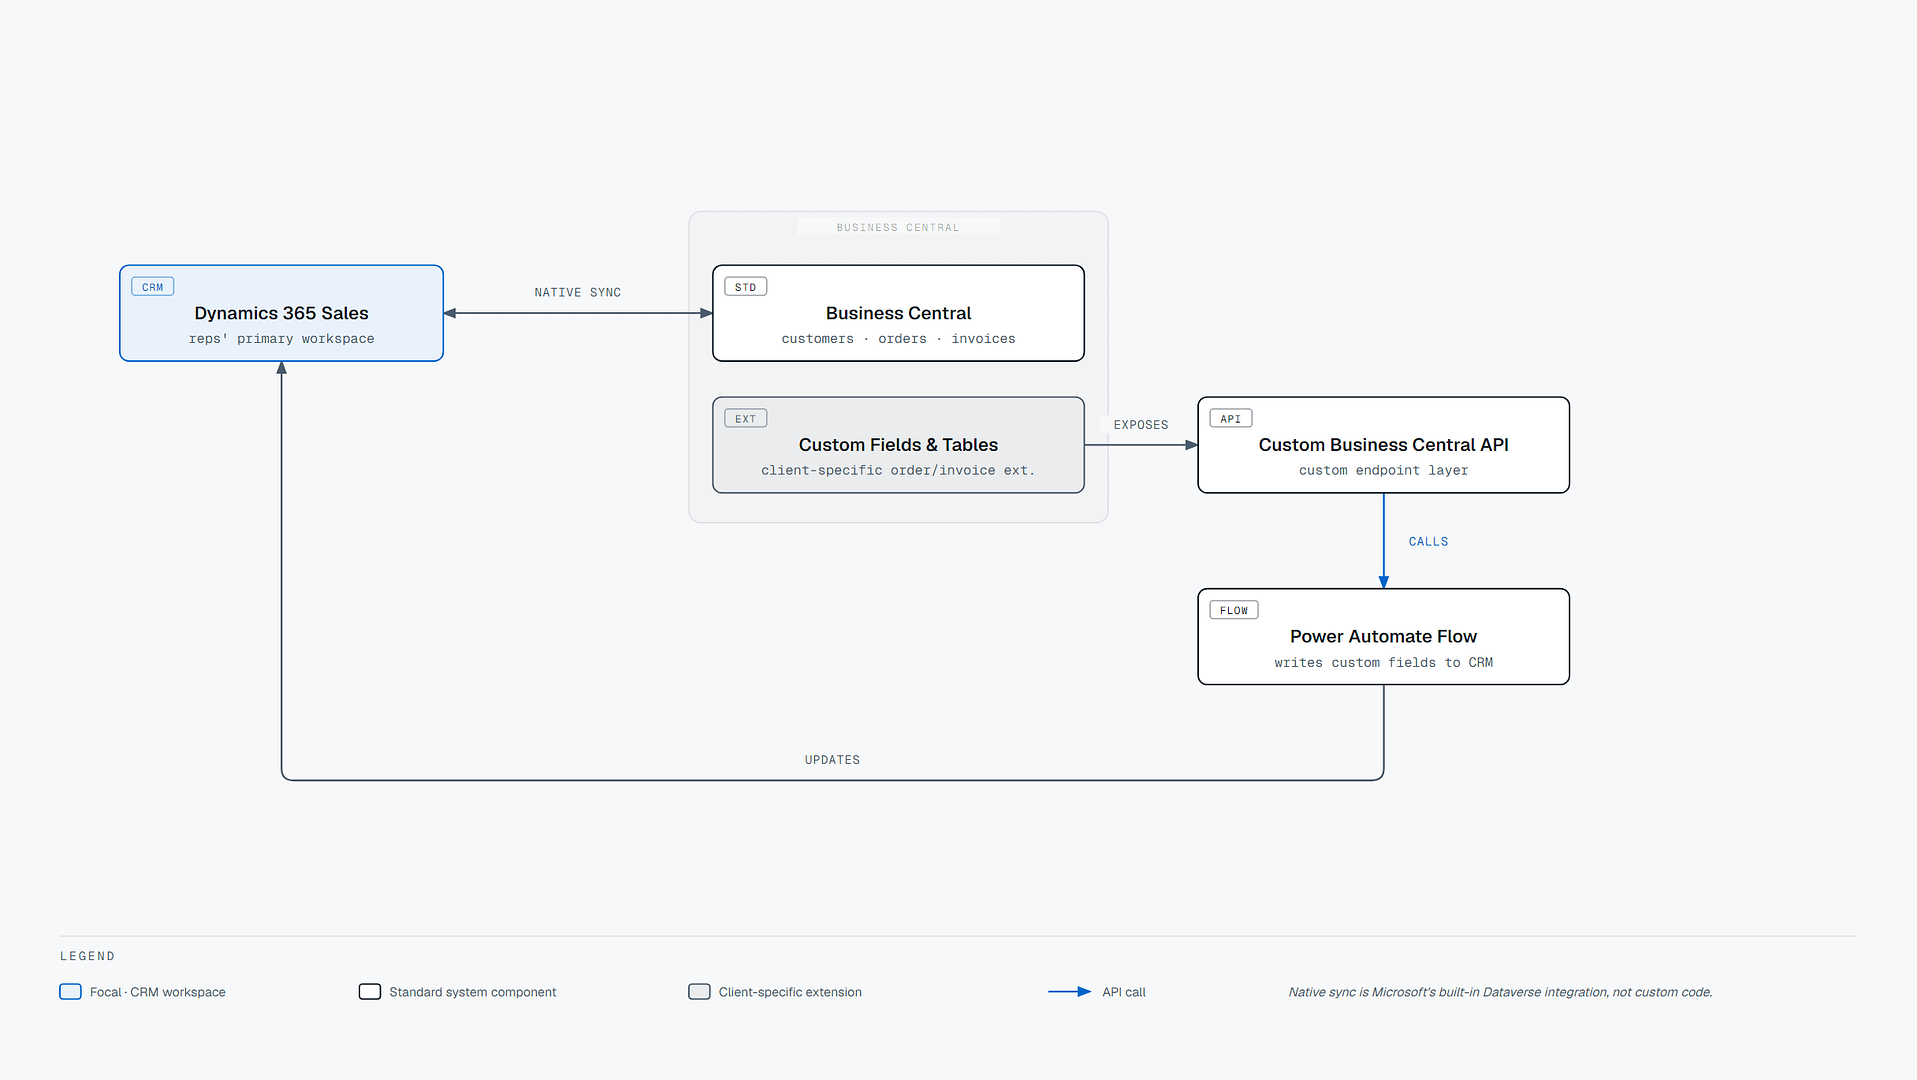
Task: Click the STD tag badge
Action: (745, 287)
